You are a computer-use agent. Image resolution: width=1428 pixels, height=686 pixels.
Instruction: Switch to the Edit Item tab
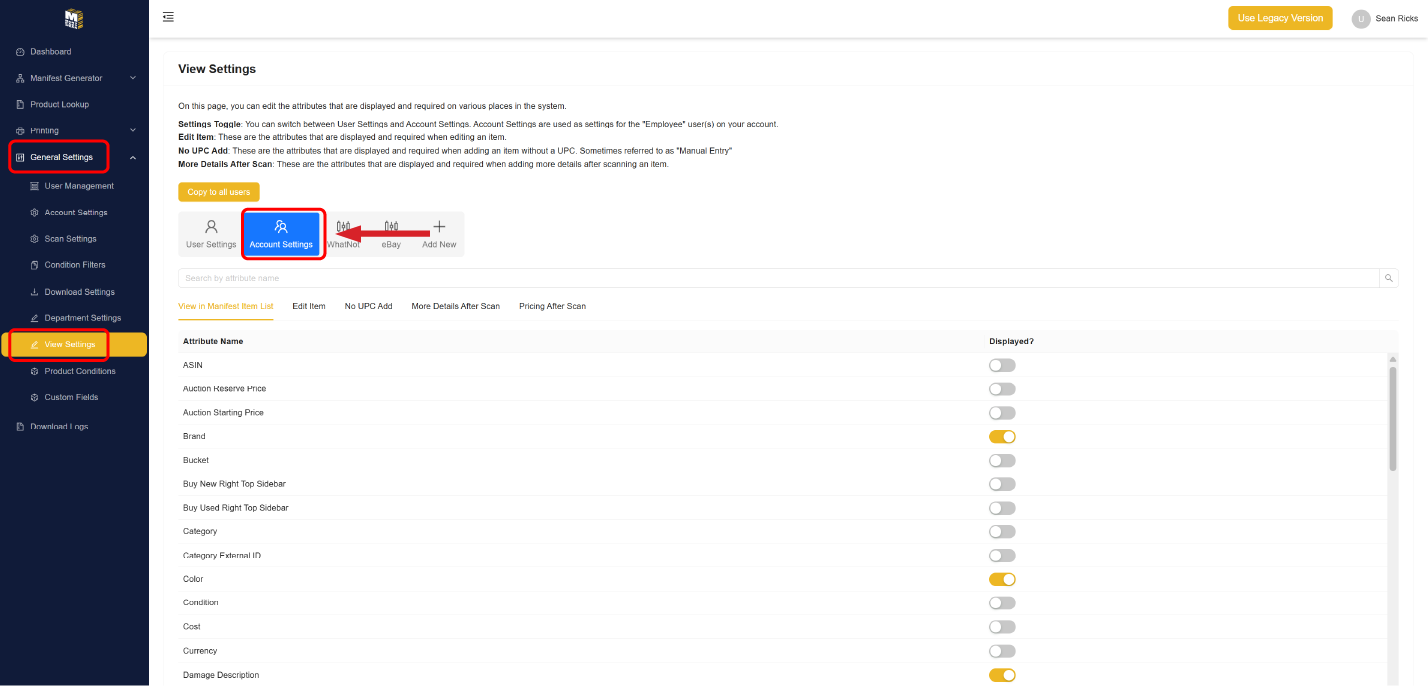308,306
